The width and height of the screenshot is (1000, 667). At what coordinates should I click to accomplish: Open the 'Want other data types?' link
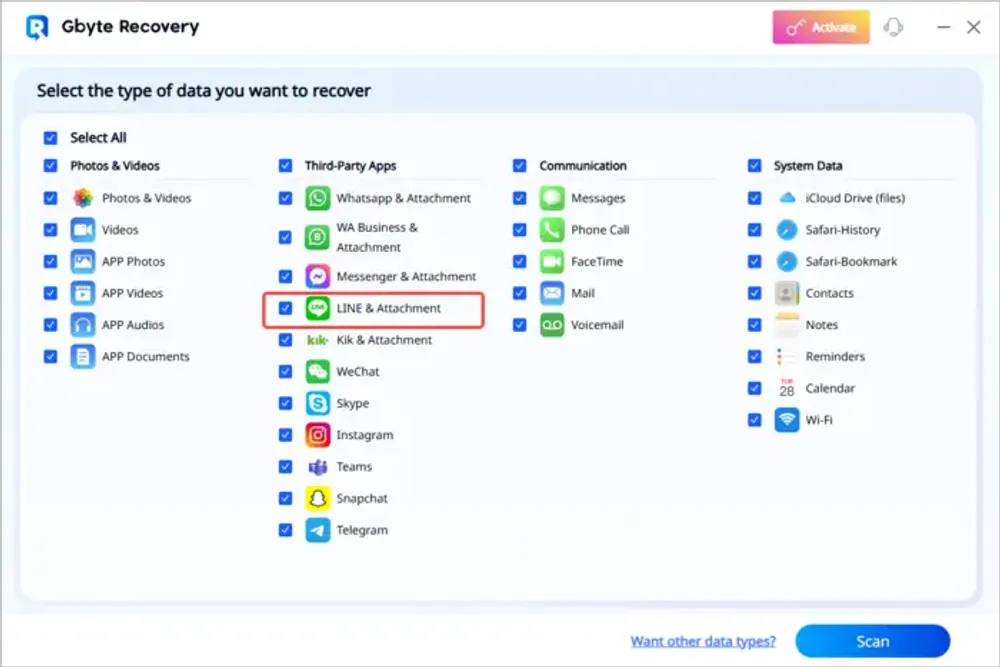pyautogui.click(x=703, y=641)
